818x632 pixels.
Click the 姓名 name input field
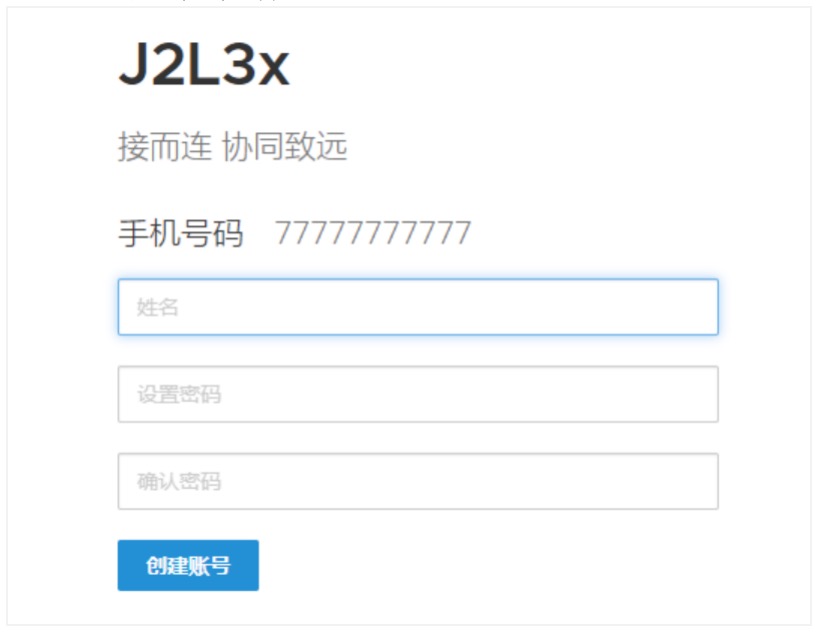(418, 307)
